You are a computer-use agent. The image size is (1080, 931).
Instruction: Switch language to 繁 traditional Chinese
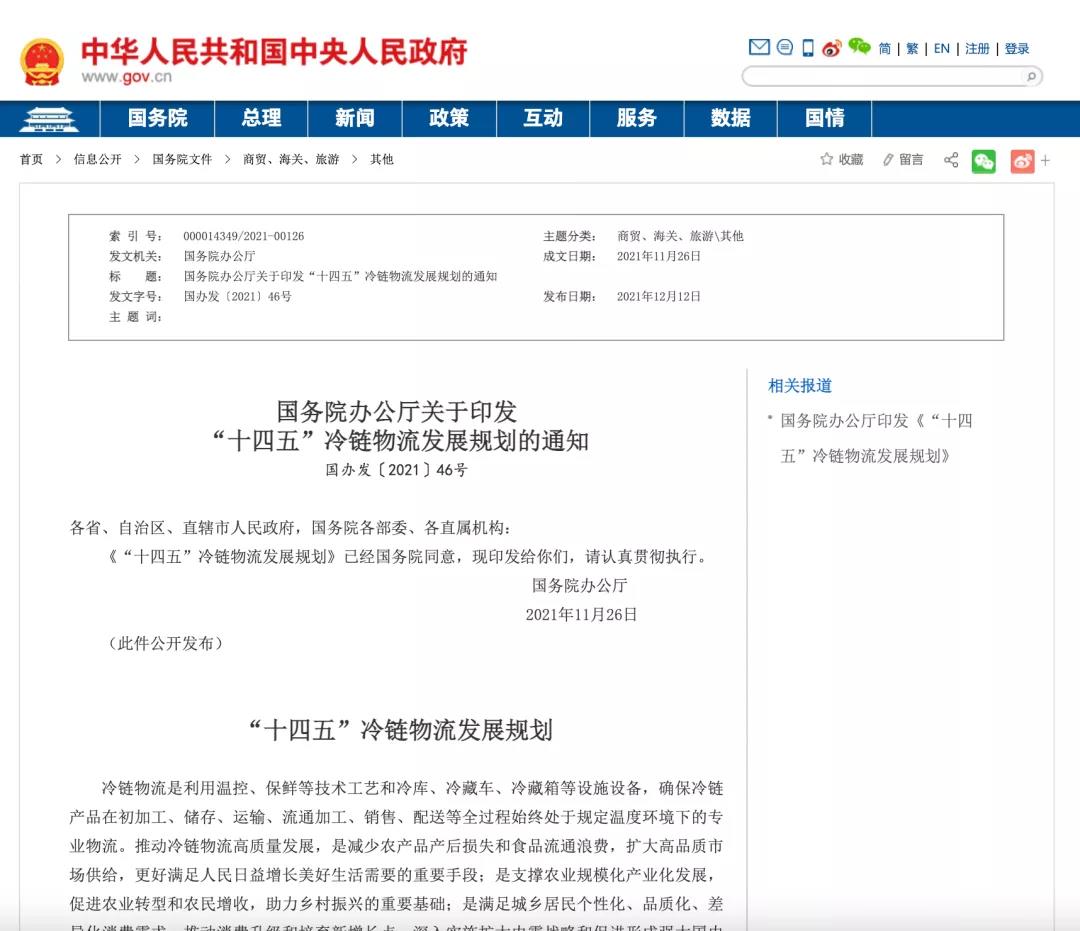912,49
